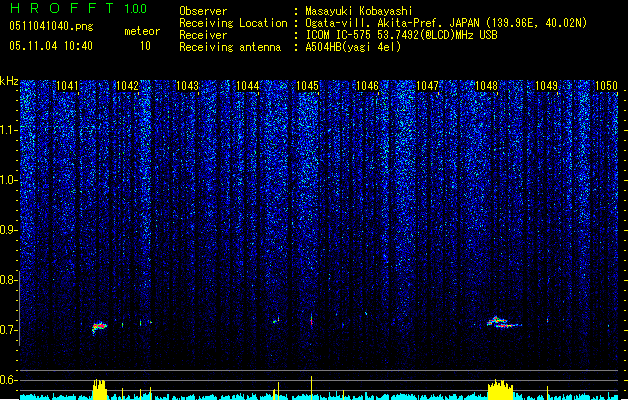
Task: Click the 1048 time axis label
Action: pyautogui.click(x=486, y=86)
